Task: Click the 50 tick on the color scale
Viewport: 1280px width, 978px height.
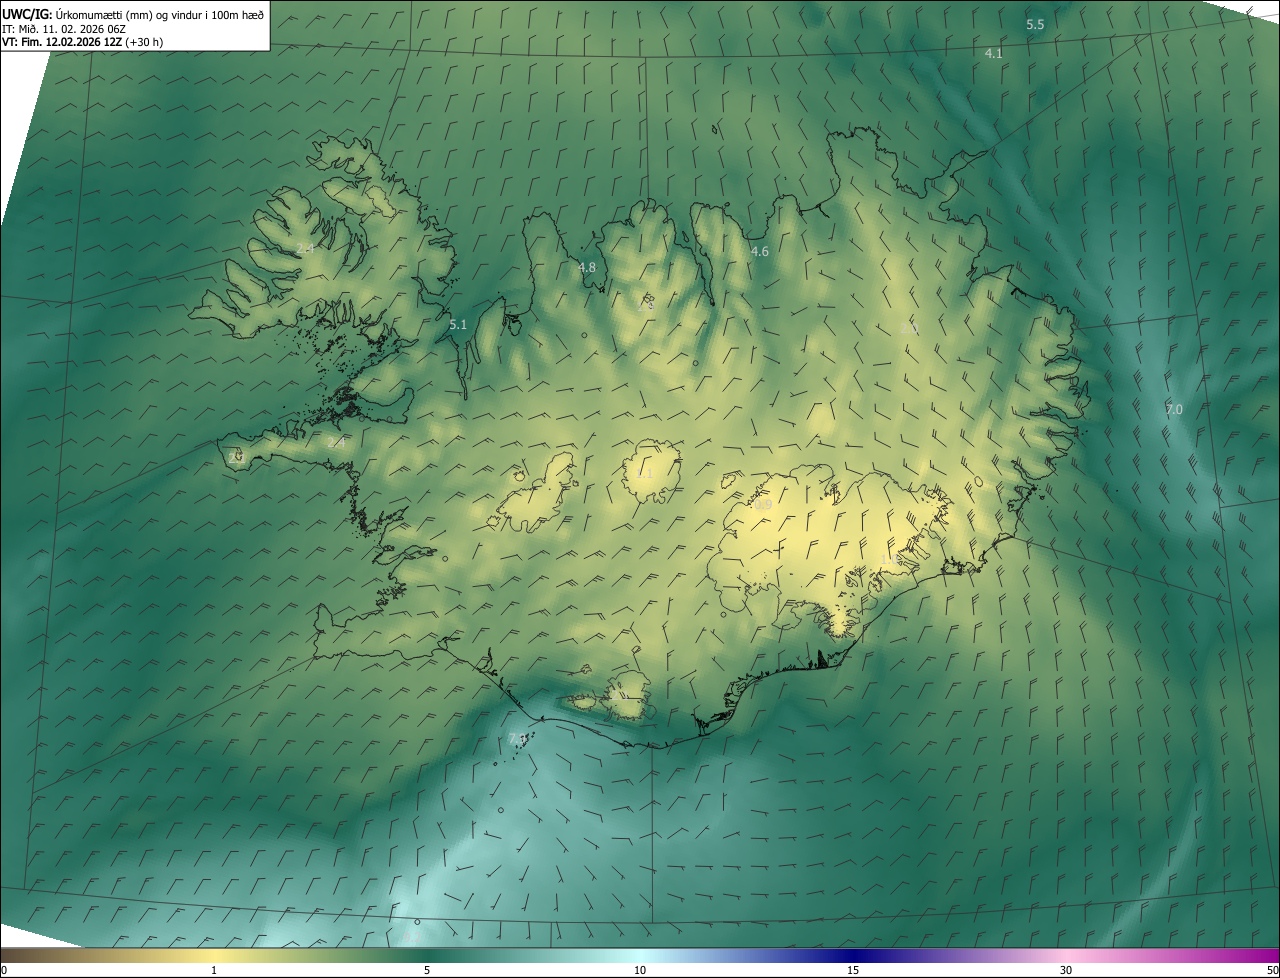Action: 1272,970
